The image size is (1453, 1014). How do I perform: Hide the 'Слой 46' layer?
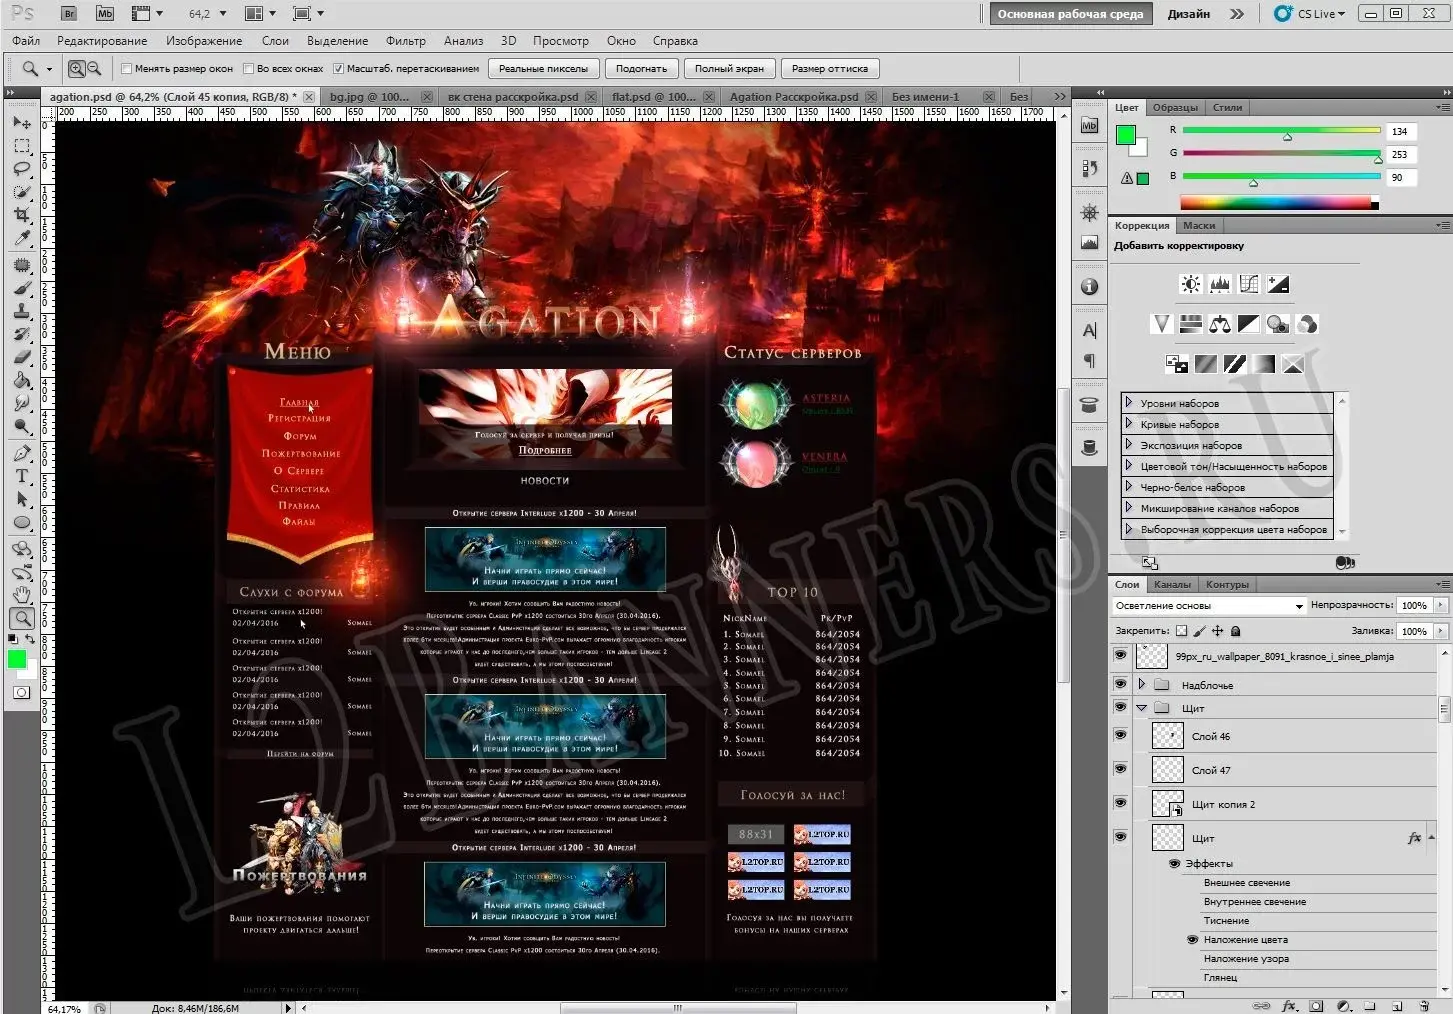click(1120, 735)
